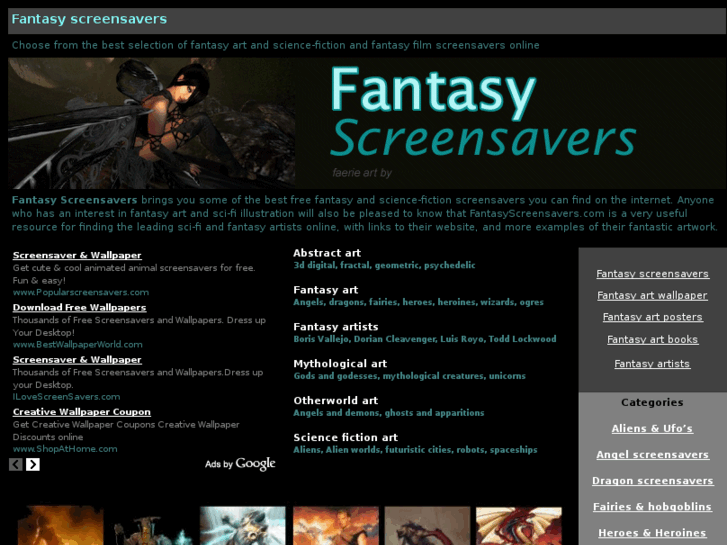Screen dimensions: 727x545
Task: Go to Fantasy screensavers in sidebar menu
Action: [652, 274]
